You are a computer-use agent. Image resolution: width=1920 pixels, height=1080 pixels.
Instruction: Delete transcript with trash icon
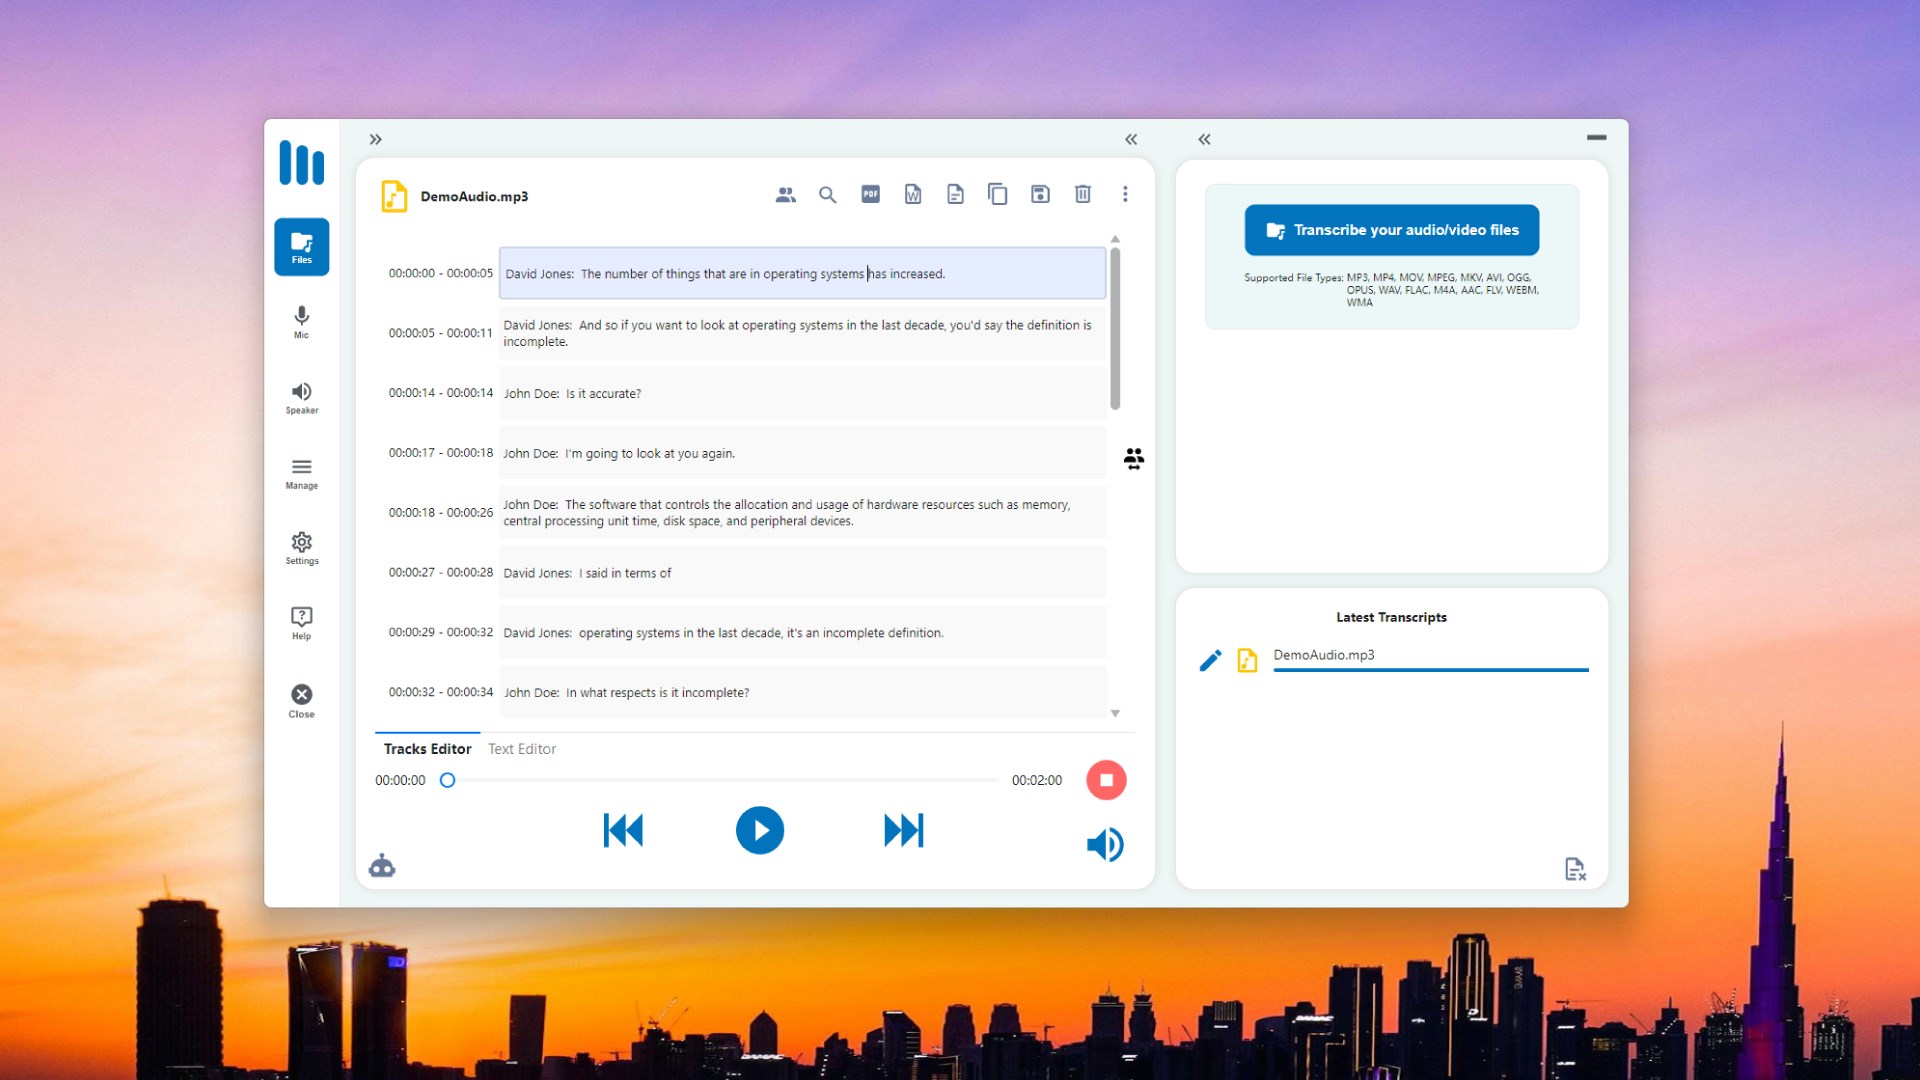point(1082,194)
